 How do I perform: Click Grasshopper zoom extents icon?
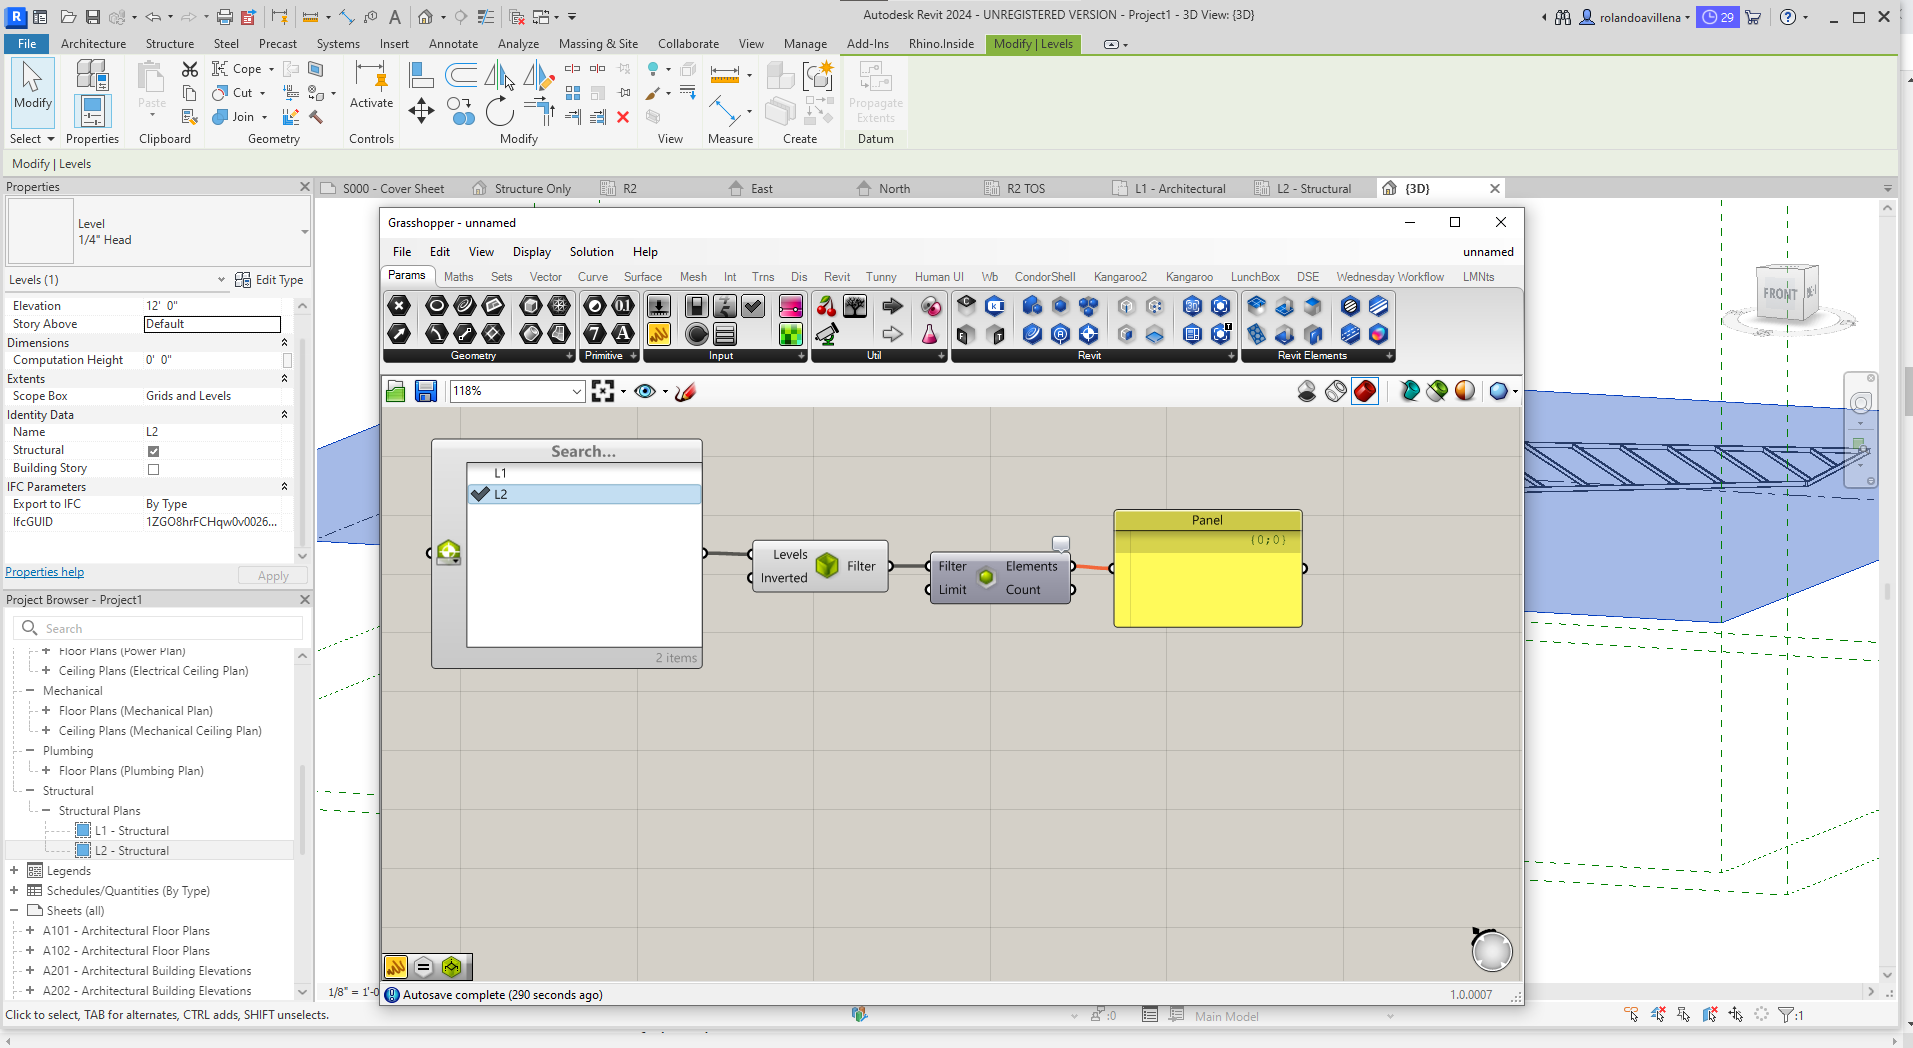click(602, 391)
